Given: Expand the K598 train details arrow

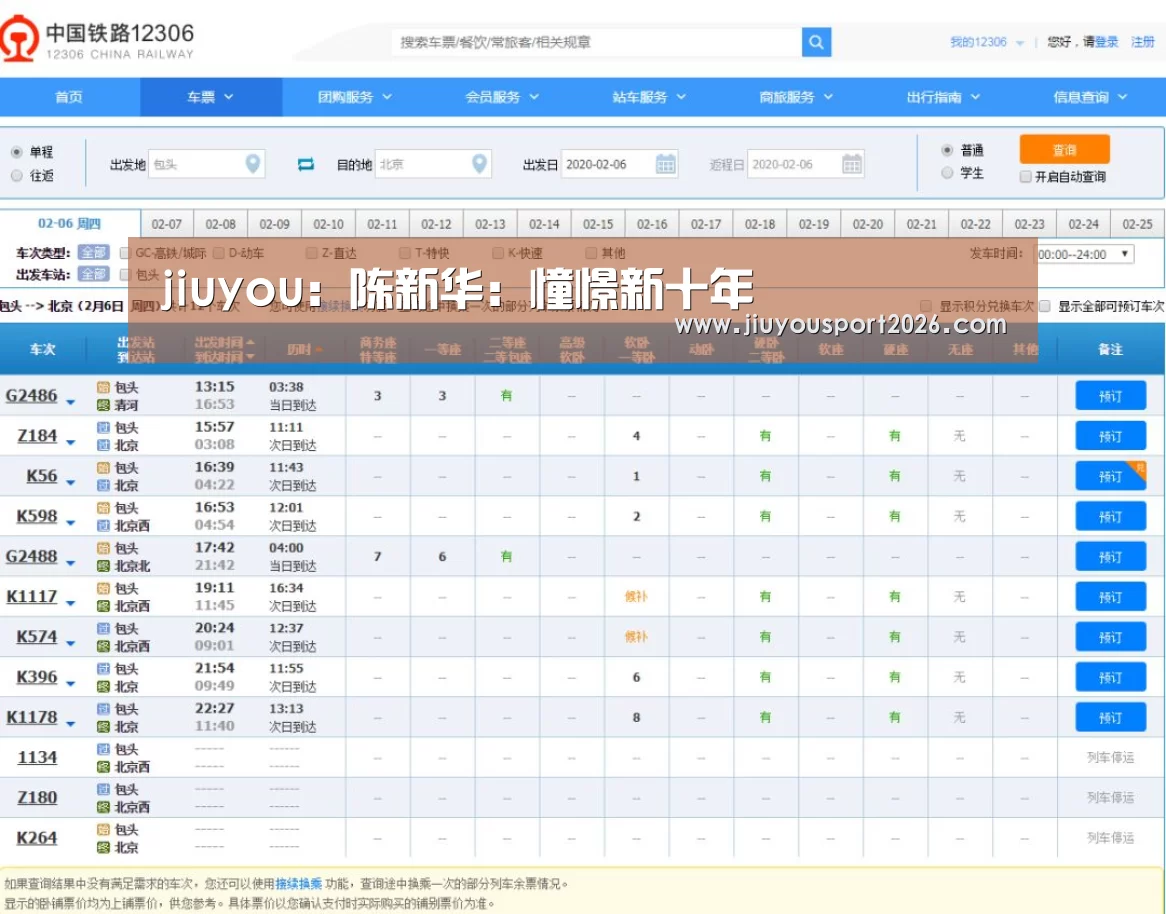Looking at the screenshot, I should click(71, 523).
